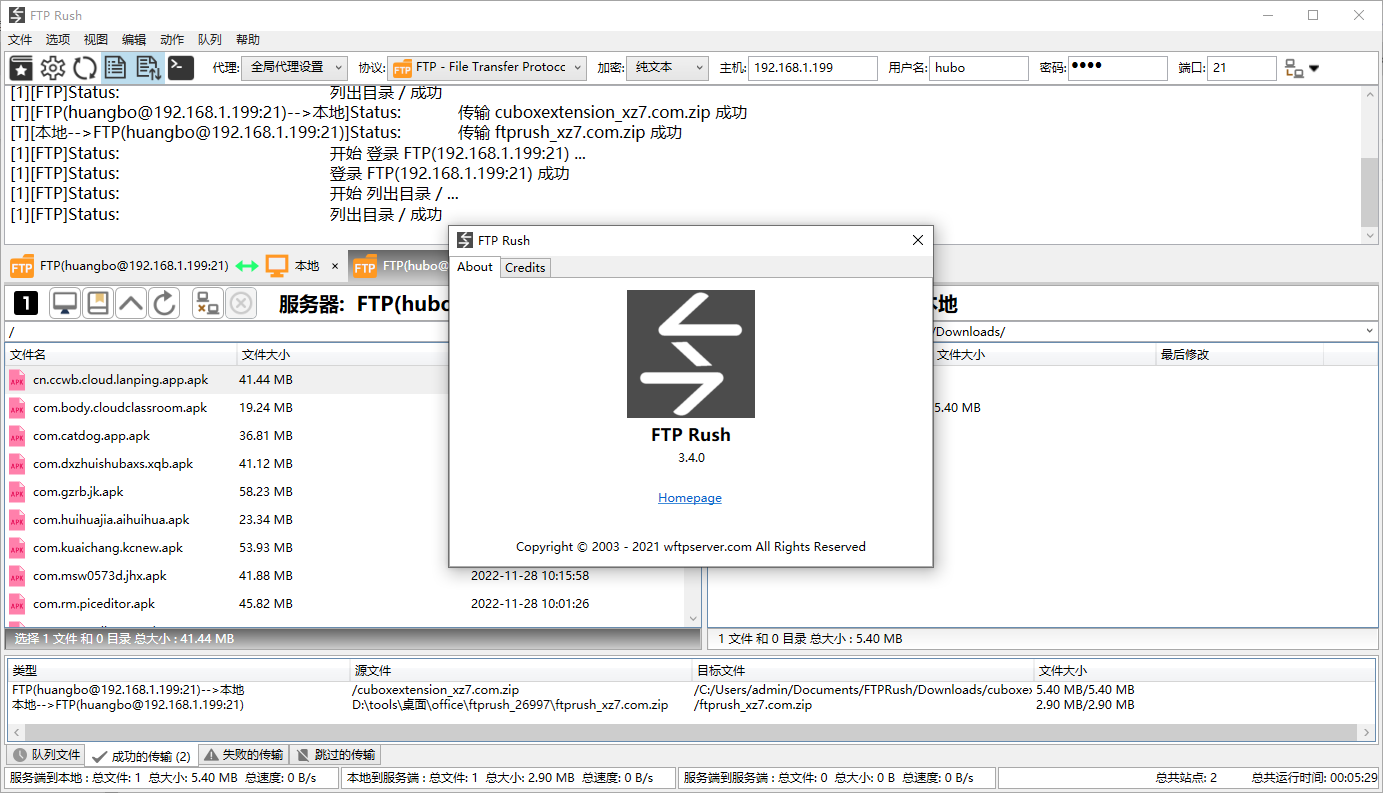The width and height of the screenshot is (1383, 793).
Task: Select file com.kuaichang.kcnew.apk
Action: [x=108, y=548]
